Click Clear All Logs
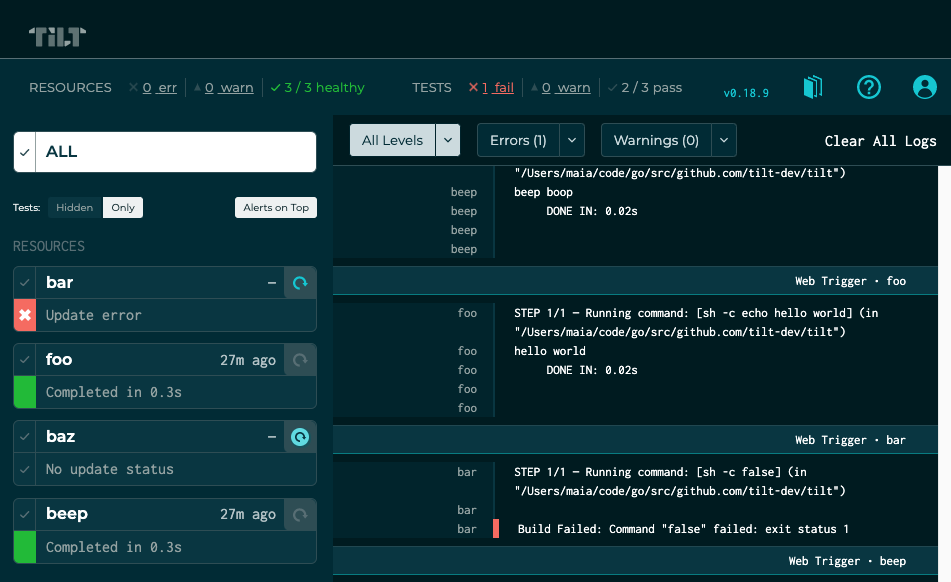Viewport: 951px width, 582px height. tap(880, 141)
